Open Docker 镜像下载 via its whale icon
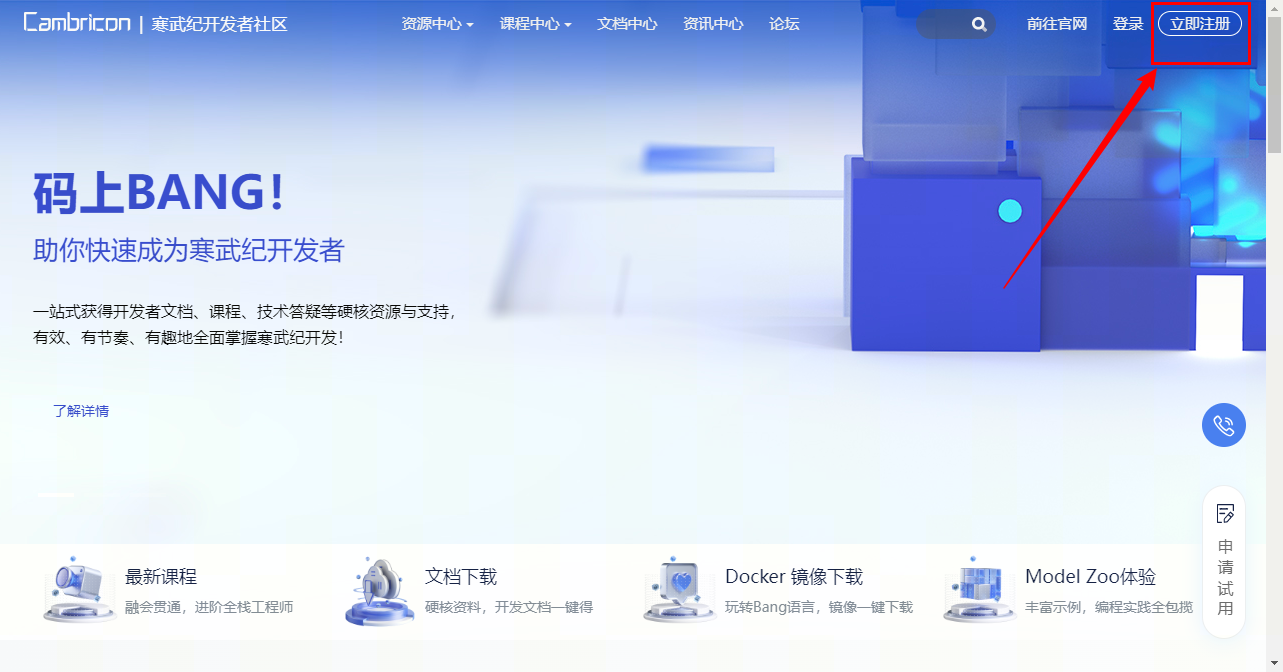Image resolution: width=1283 pixels, height=672 pixels. click(678, 588)
